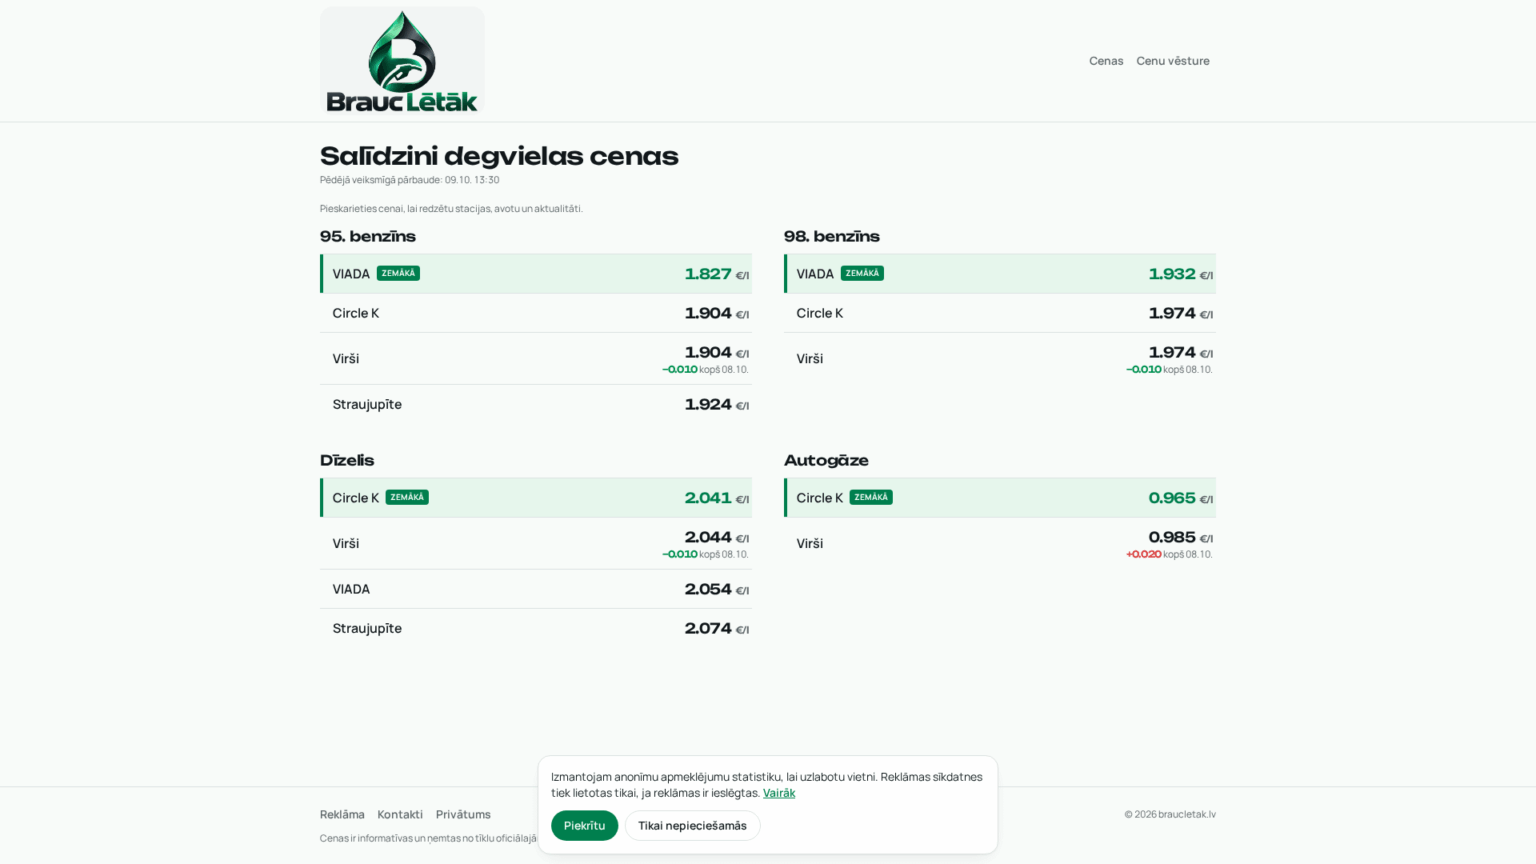
Task: Select VIADA row under 95. benzīns
Action: (536, 273)
